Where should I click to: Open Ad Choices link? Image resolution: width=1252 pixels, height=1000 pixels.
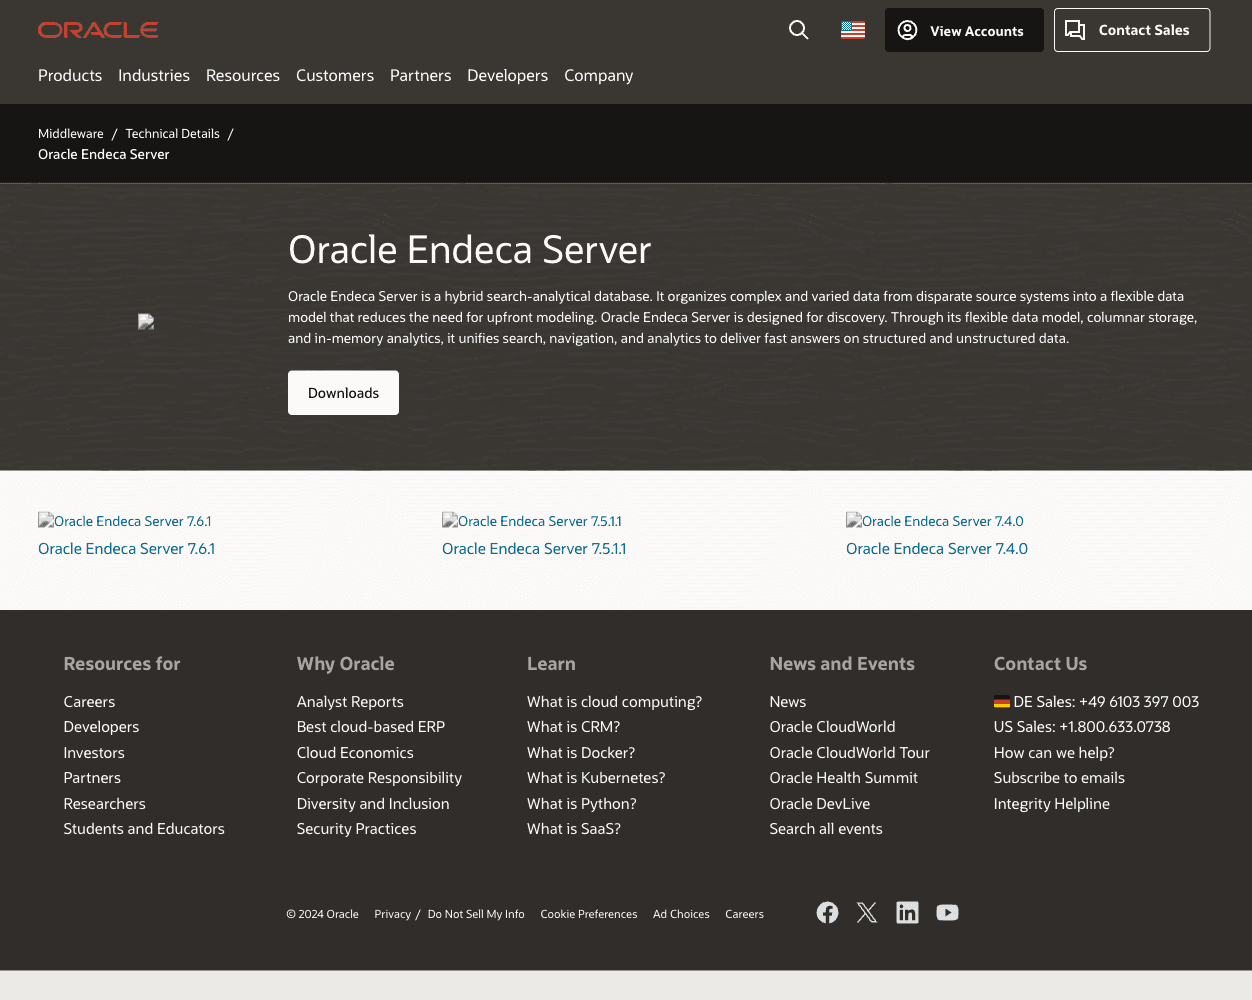(x=681, y=914)
